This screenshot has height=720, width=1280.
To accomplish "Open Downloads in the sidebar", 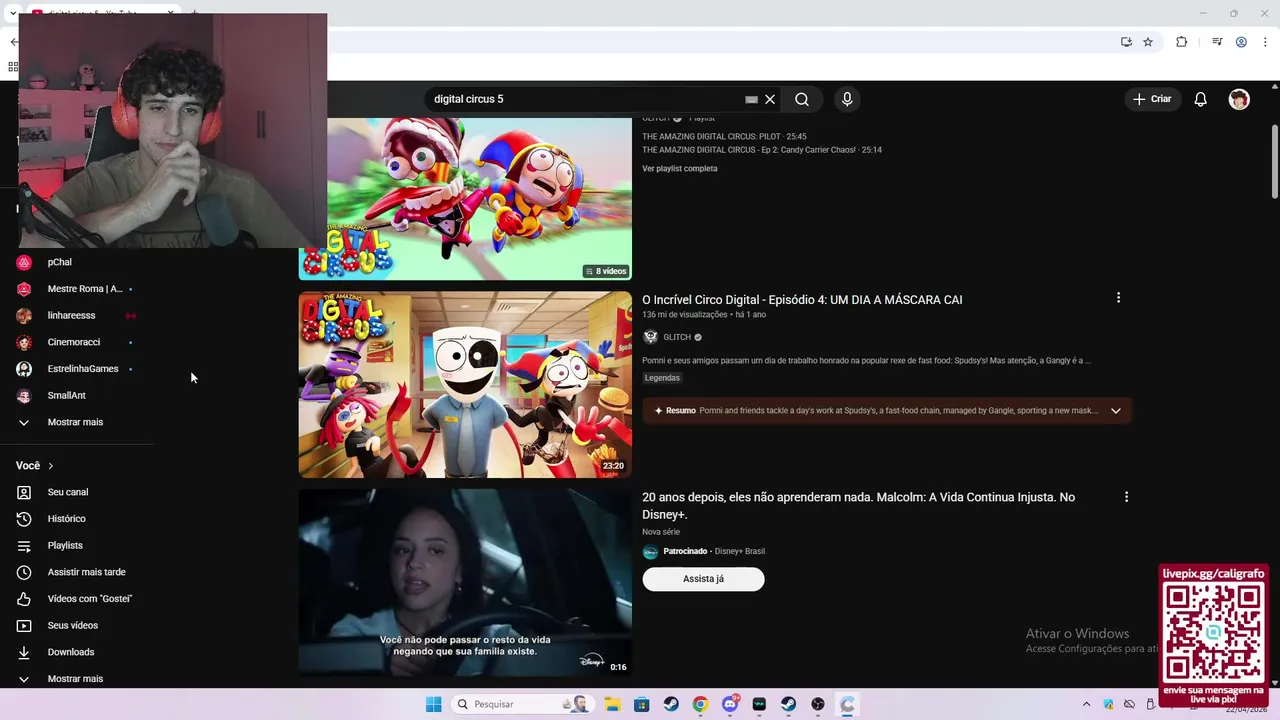I will point(70,652).
